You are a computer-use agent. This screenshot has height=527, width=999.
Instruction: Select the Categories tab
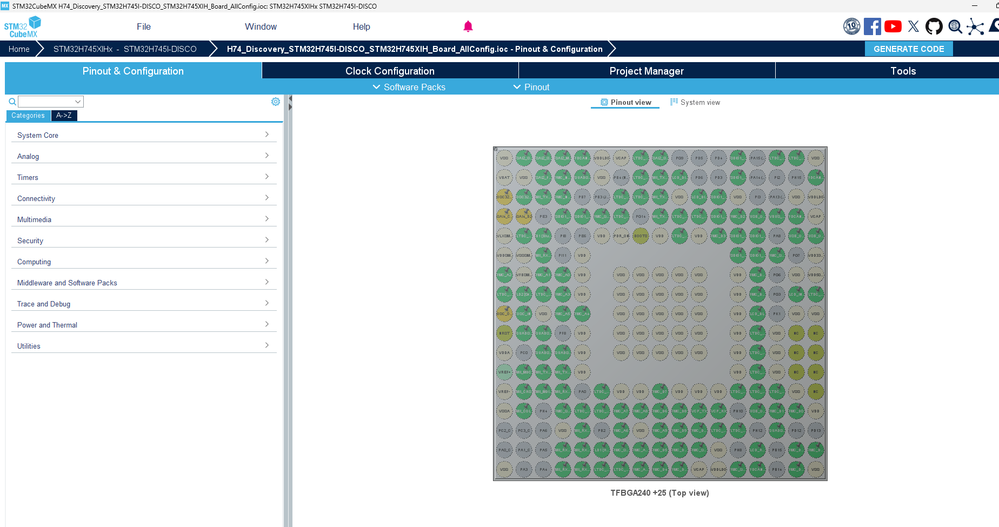(28, 115)
